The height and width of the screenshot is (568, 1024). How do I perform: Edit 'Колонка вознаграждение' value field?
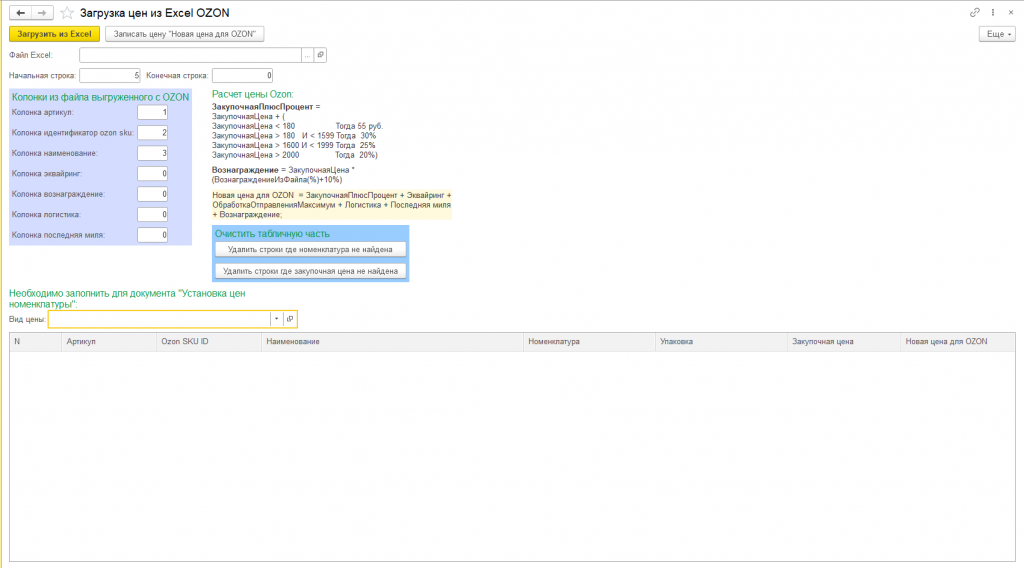[152, 194]
